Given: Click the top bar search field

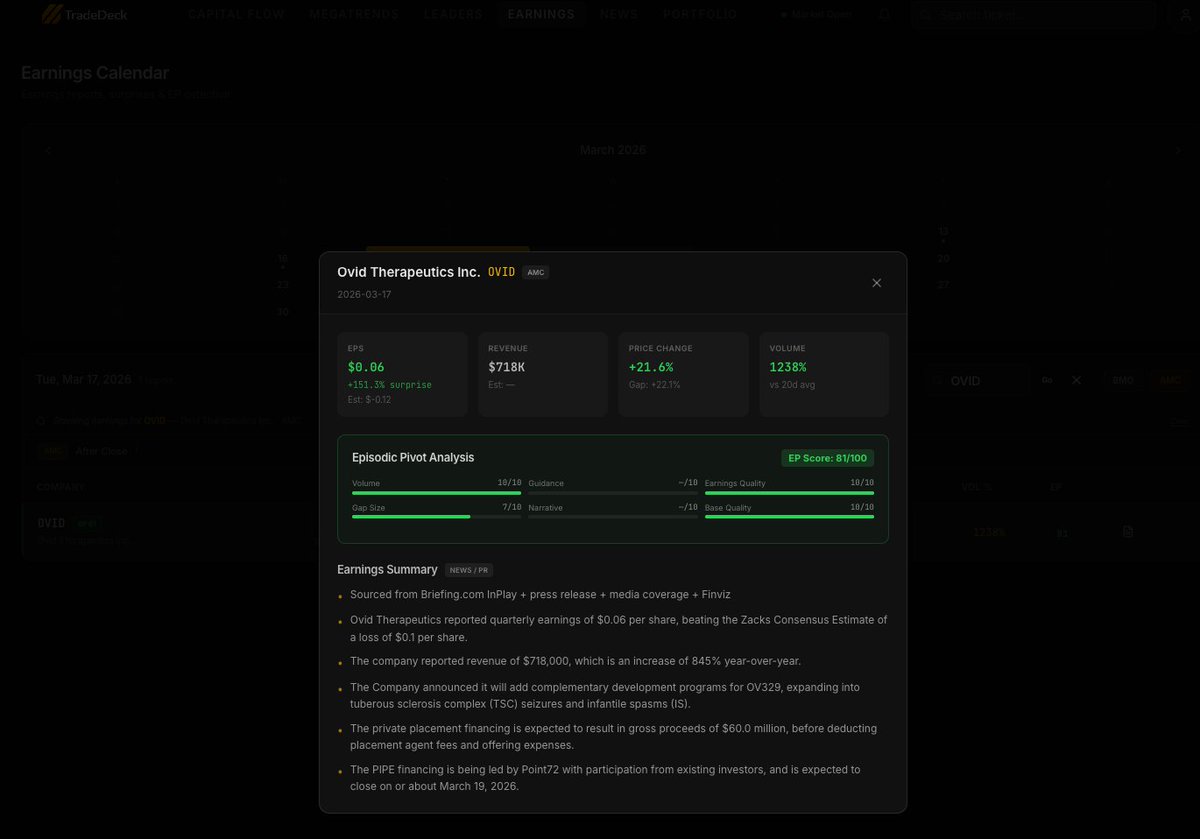Looking at the screenshot, I should (x=1033, y=15).
